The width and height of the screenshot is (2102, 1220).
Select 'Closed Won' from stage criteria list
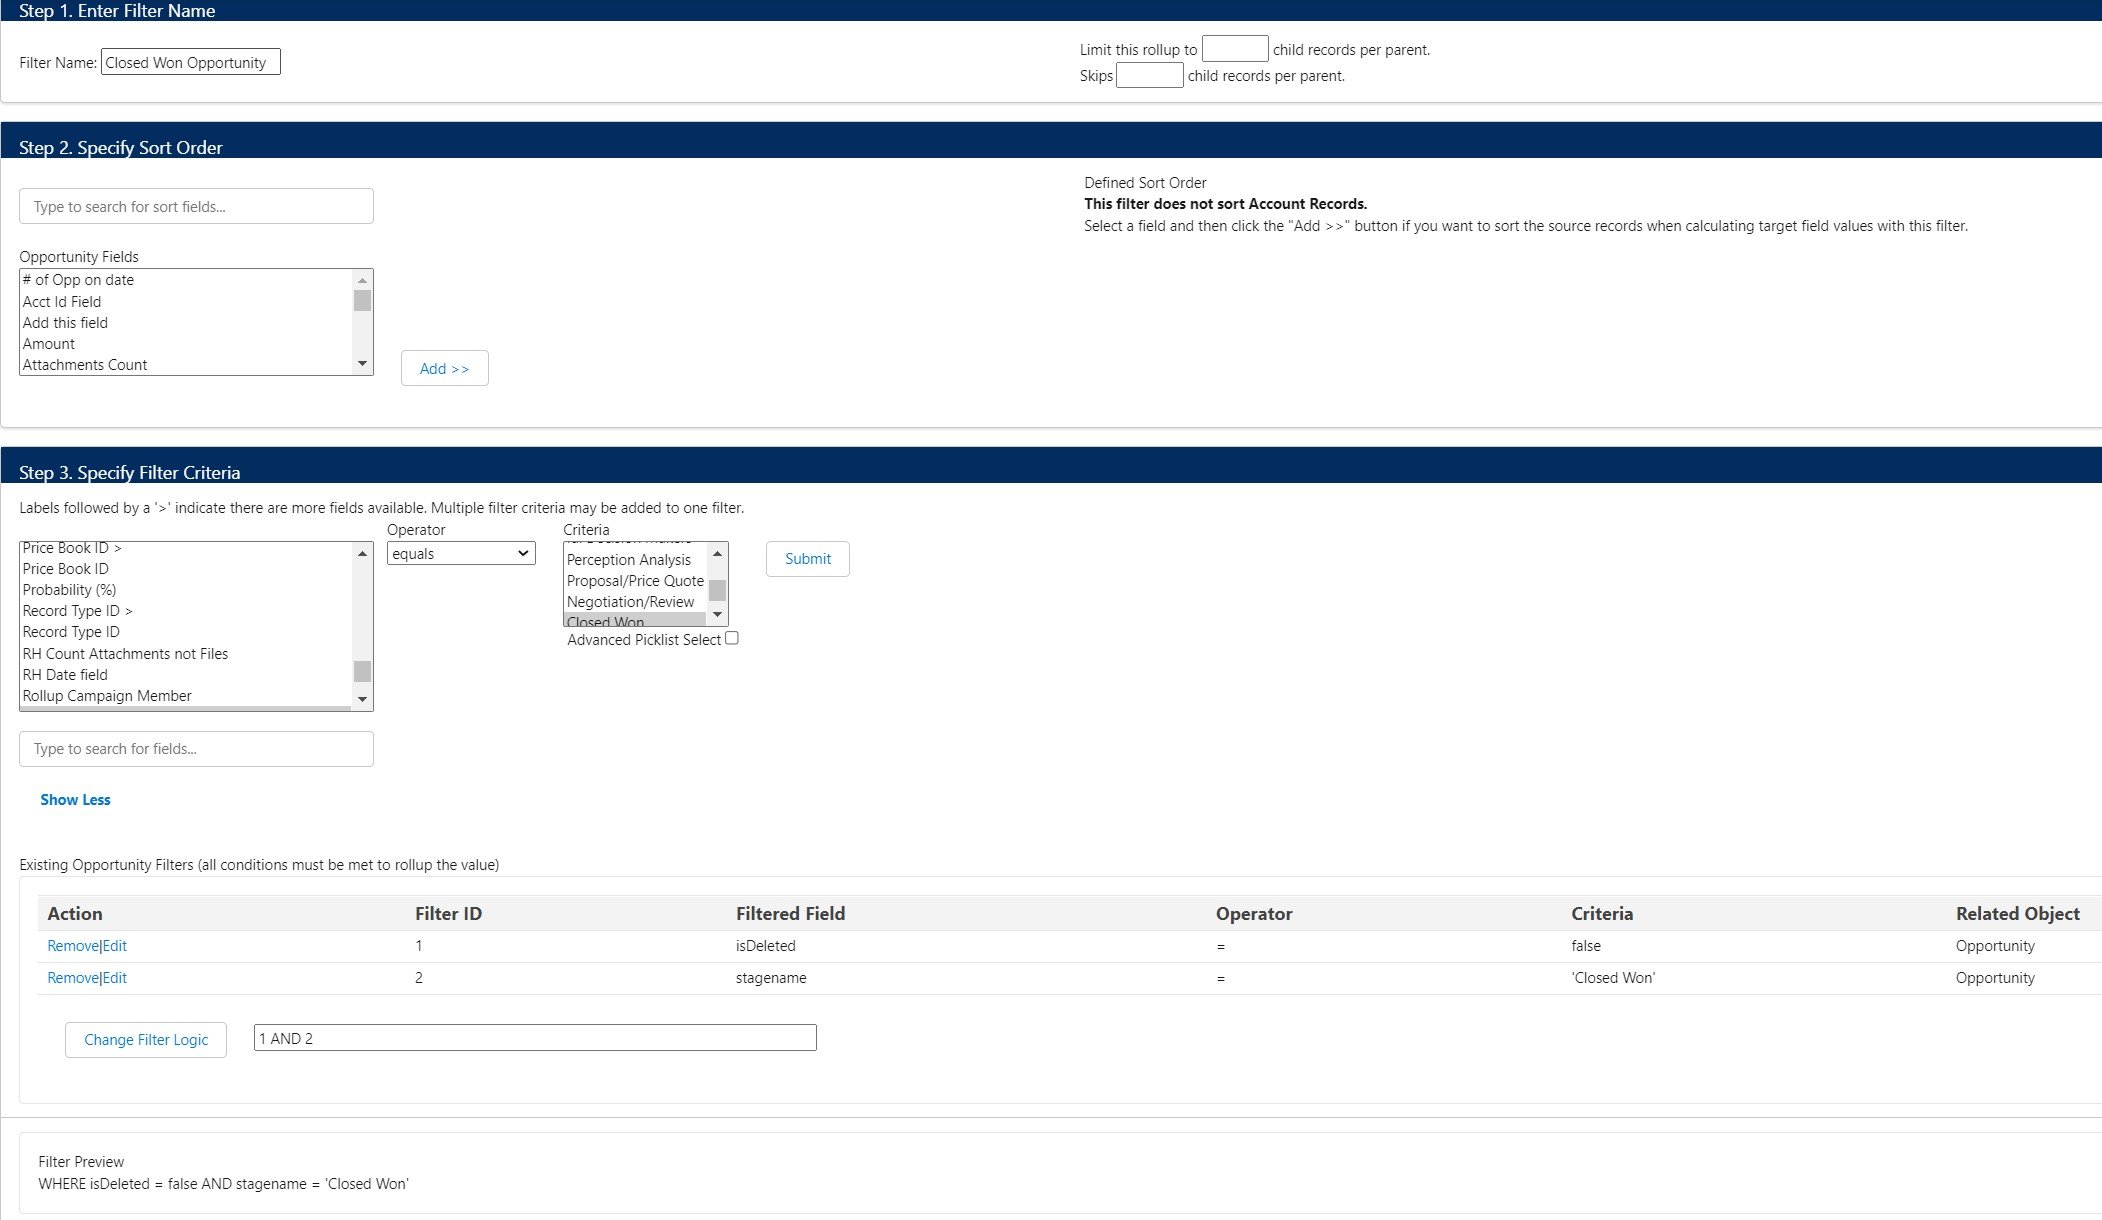(607, 620)
